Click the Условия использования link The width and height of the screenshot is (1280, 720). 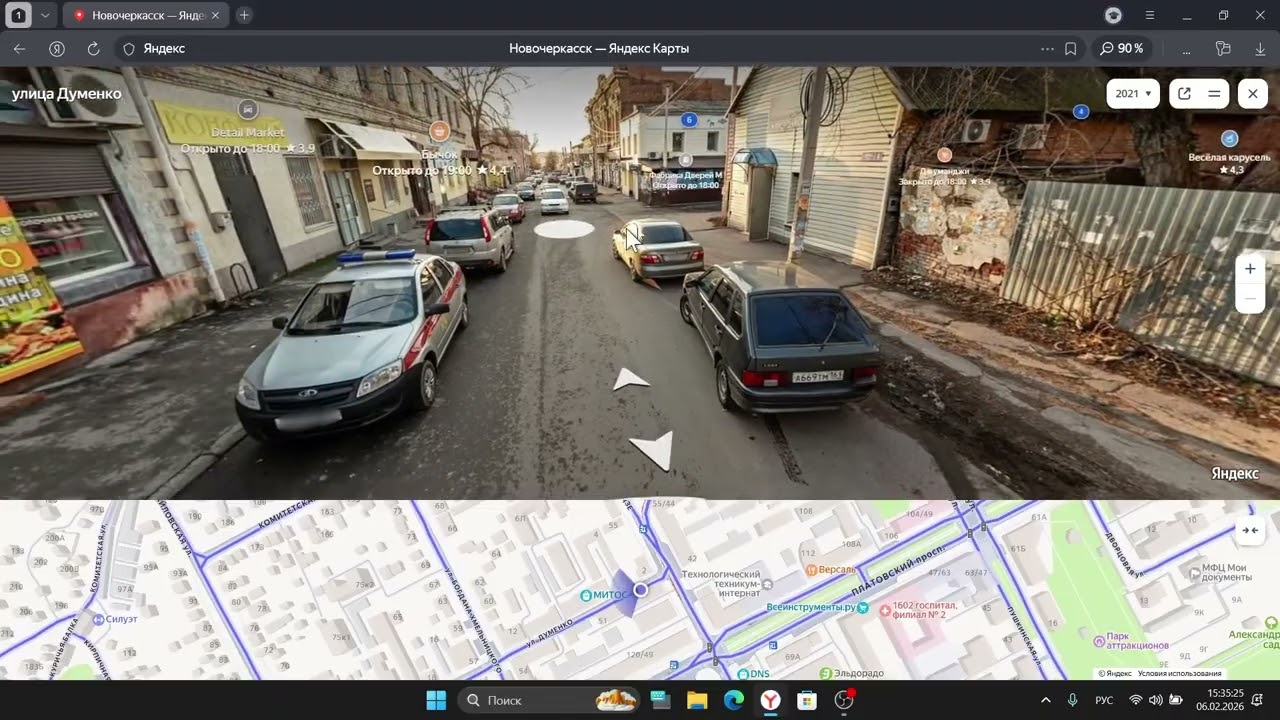(x=1179, y=673)
